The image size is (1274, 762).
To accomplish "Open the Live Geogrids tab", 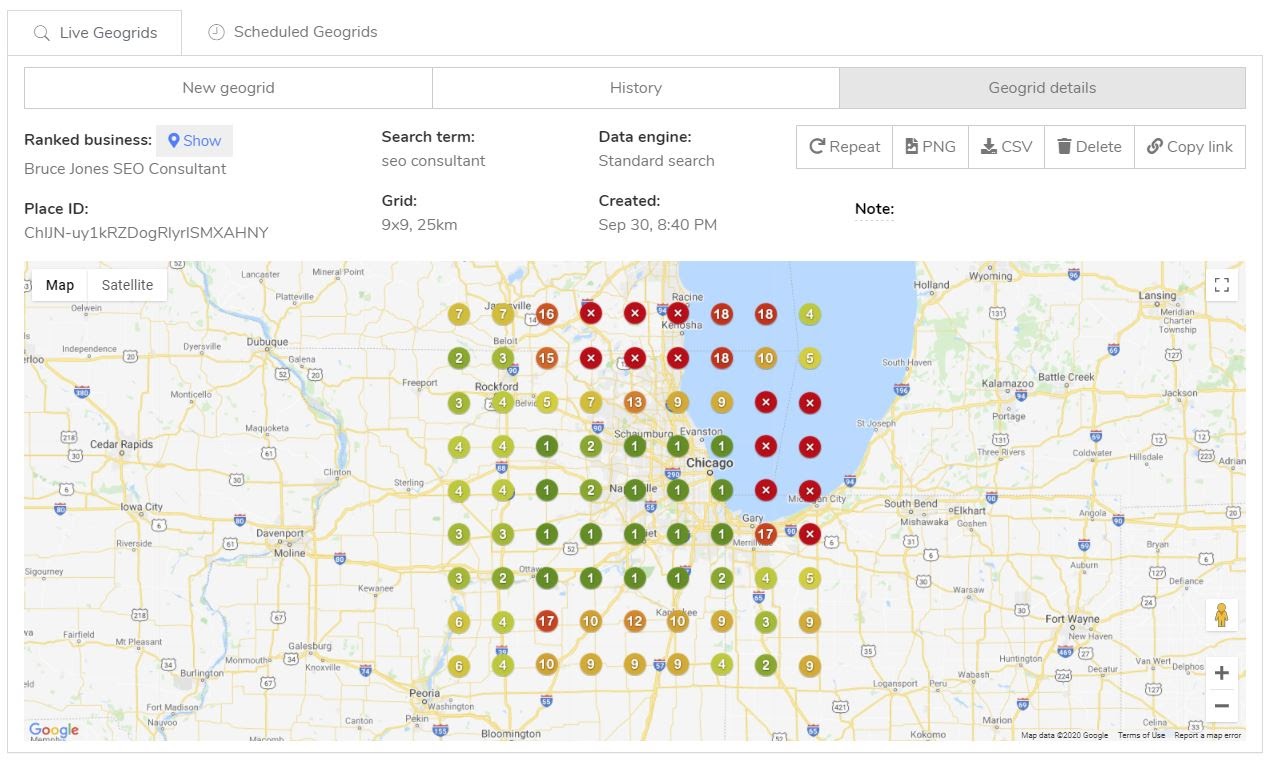I will click(x=95, y=33).
